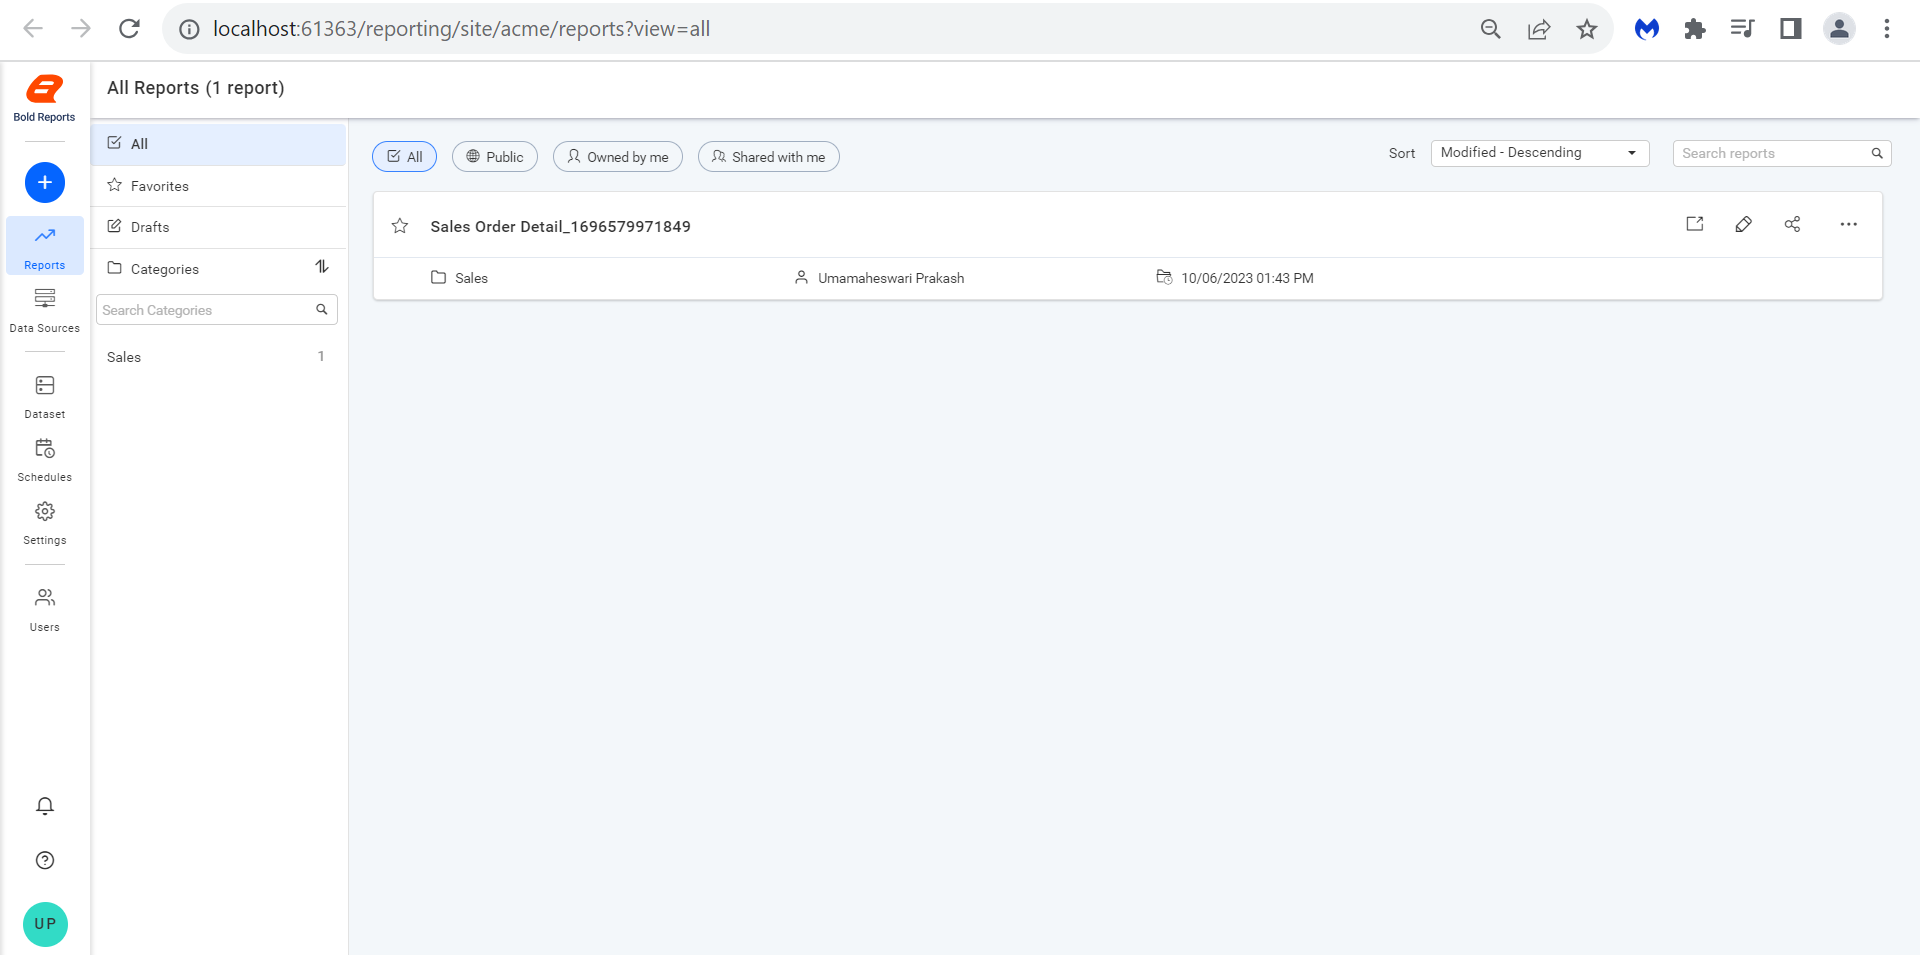Open the report in a new tab
This screenshot has height=955, width=1920.
tap(1694, 224)
